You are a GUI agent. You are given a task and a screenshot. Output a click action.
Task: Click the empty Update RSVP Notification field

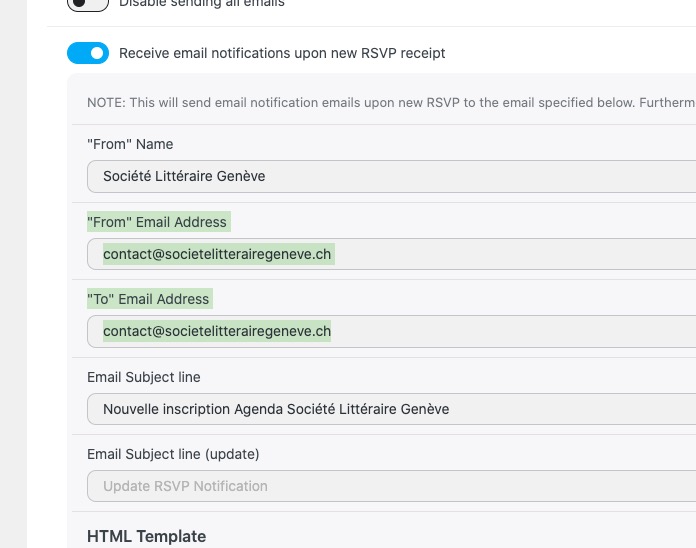(390, 486)
